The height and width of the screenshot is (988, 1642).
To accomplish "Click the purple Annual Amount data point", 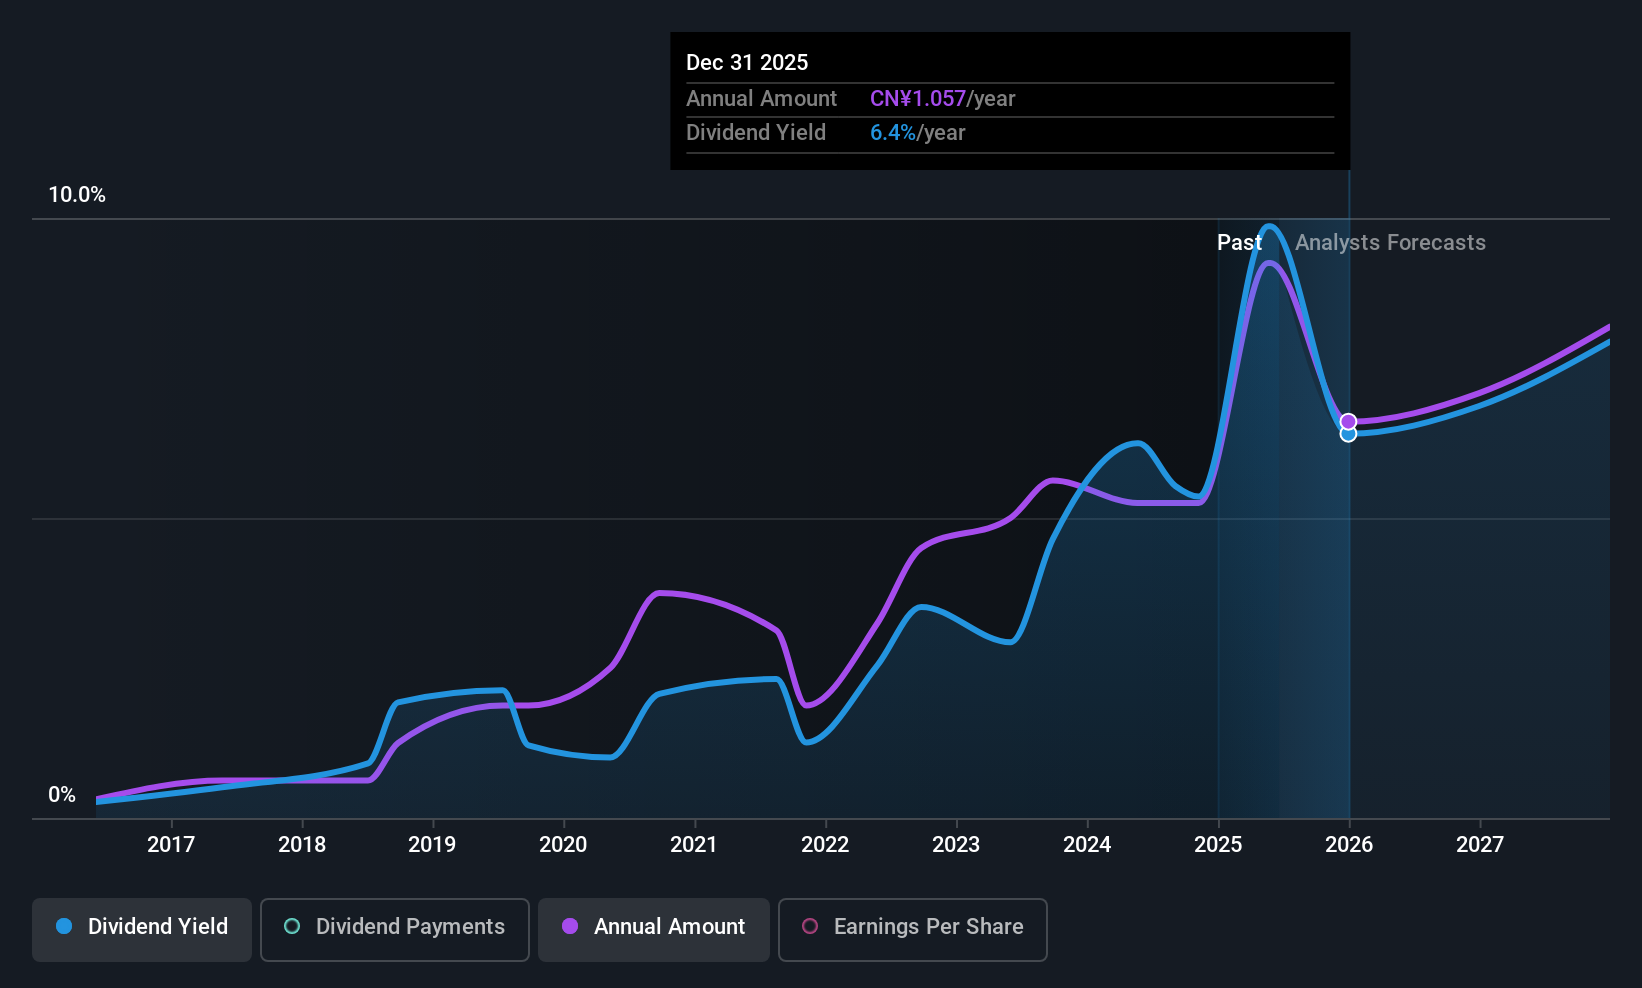I will 1348,421.
